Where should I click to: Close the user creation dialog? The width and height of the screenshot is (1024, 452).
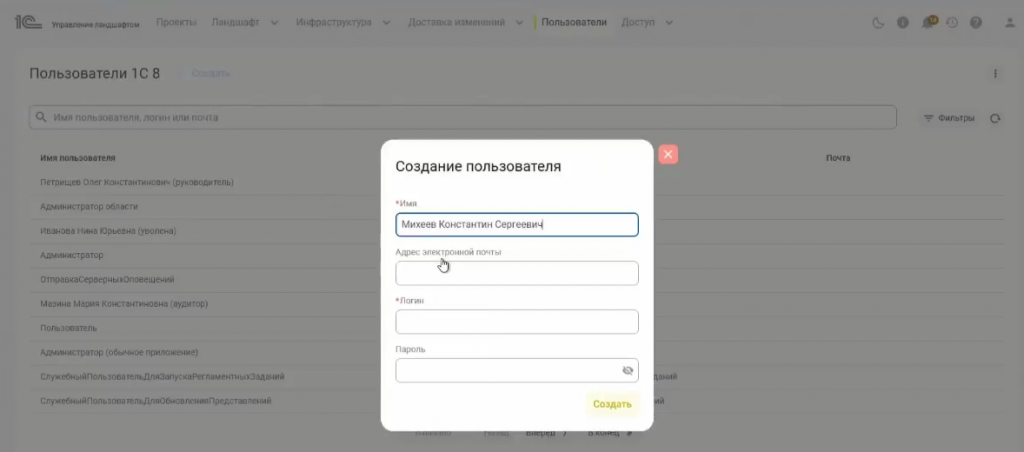667,154
